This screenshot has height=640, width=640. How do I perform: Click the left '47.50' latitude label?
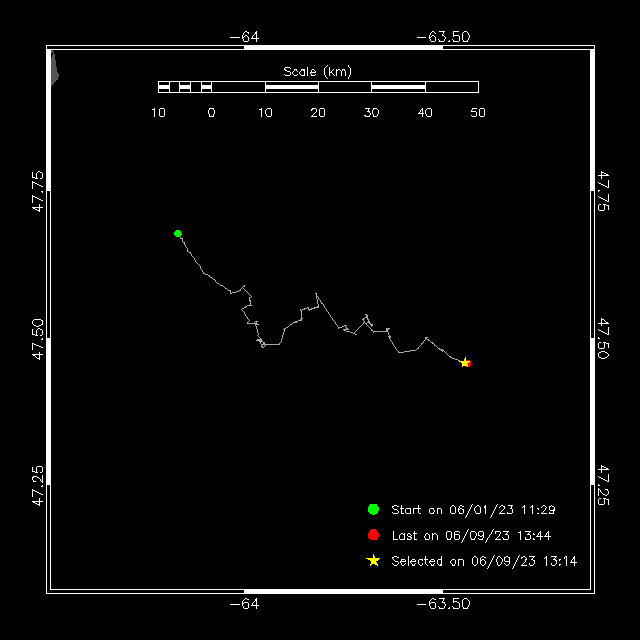[38, 339]
